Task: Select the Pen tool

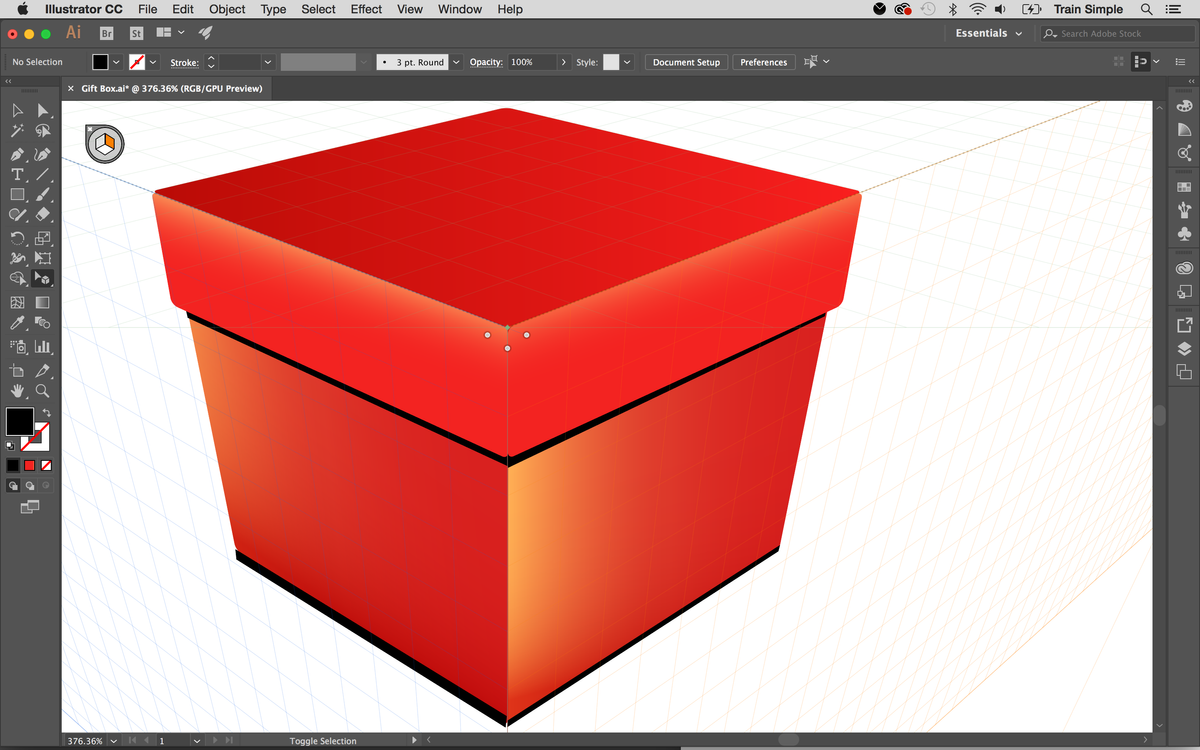Action: click(x=17, y=155)
